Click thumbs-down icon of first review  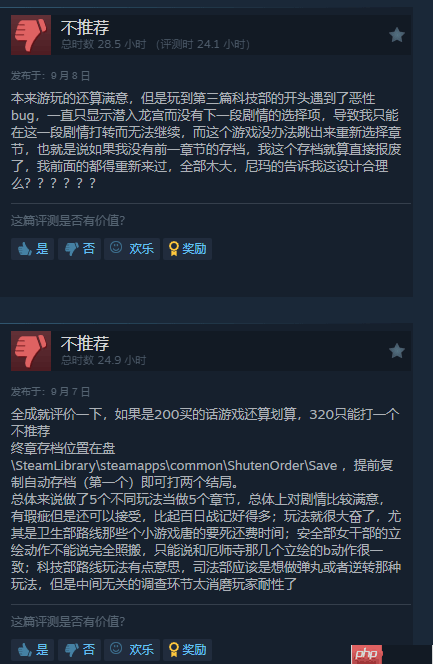[x=31, y=35]
